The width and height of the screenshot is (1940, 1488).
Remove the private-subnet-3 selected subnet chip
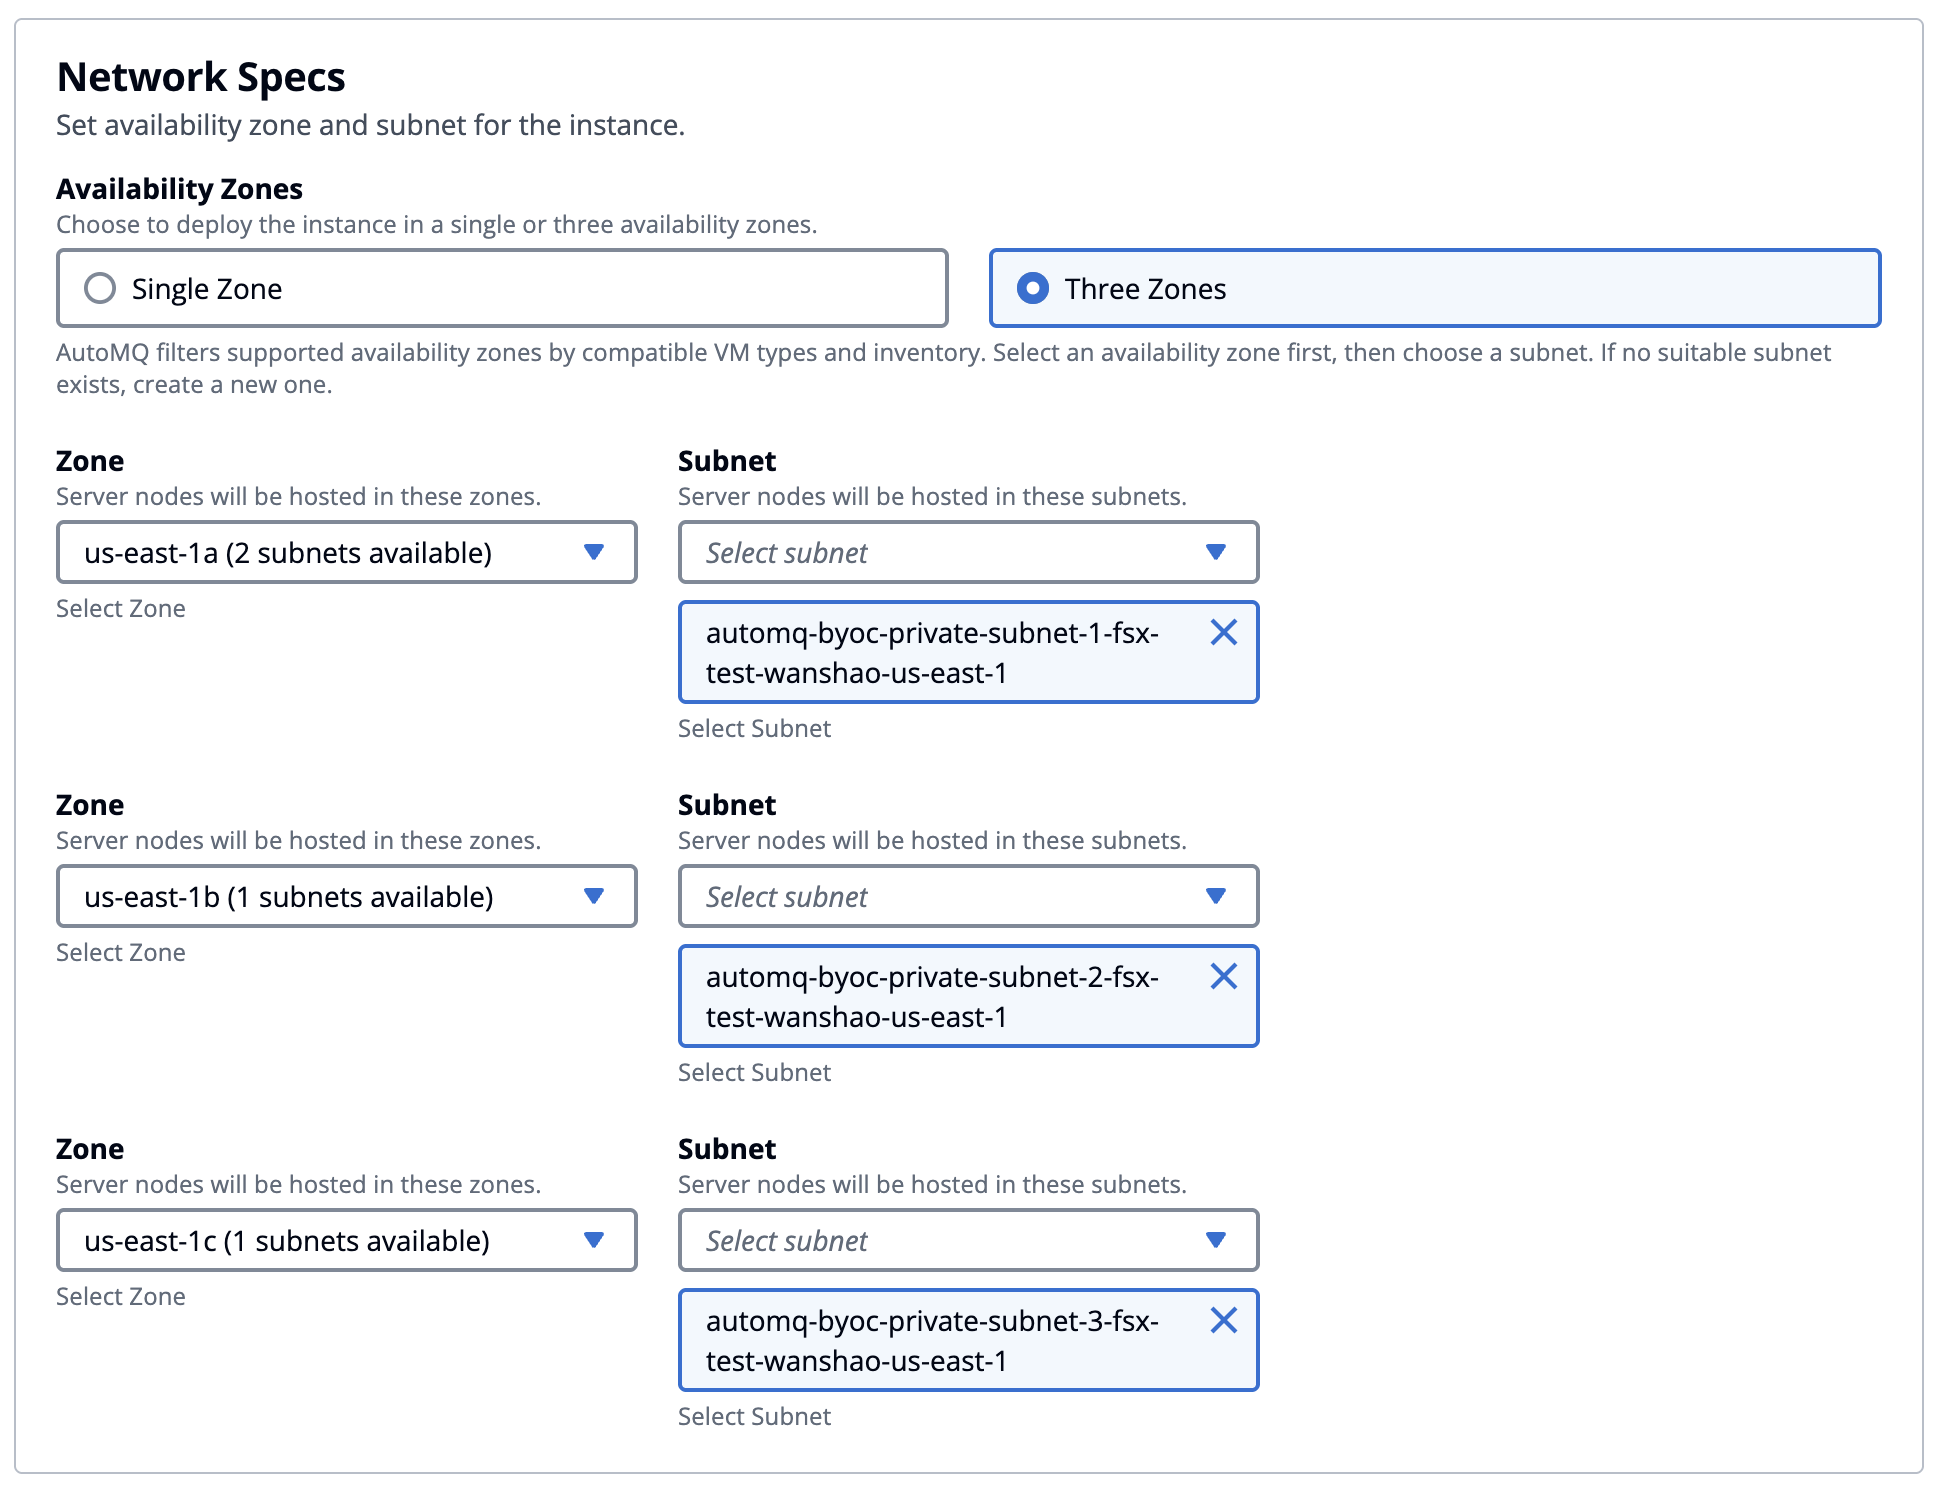click(1223, 1320)
